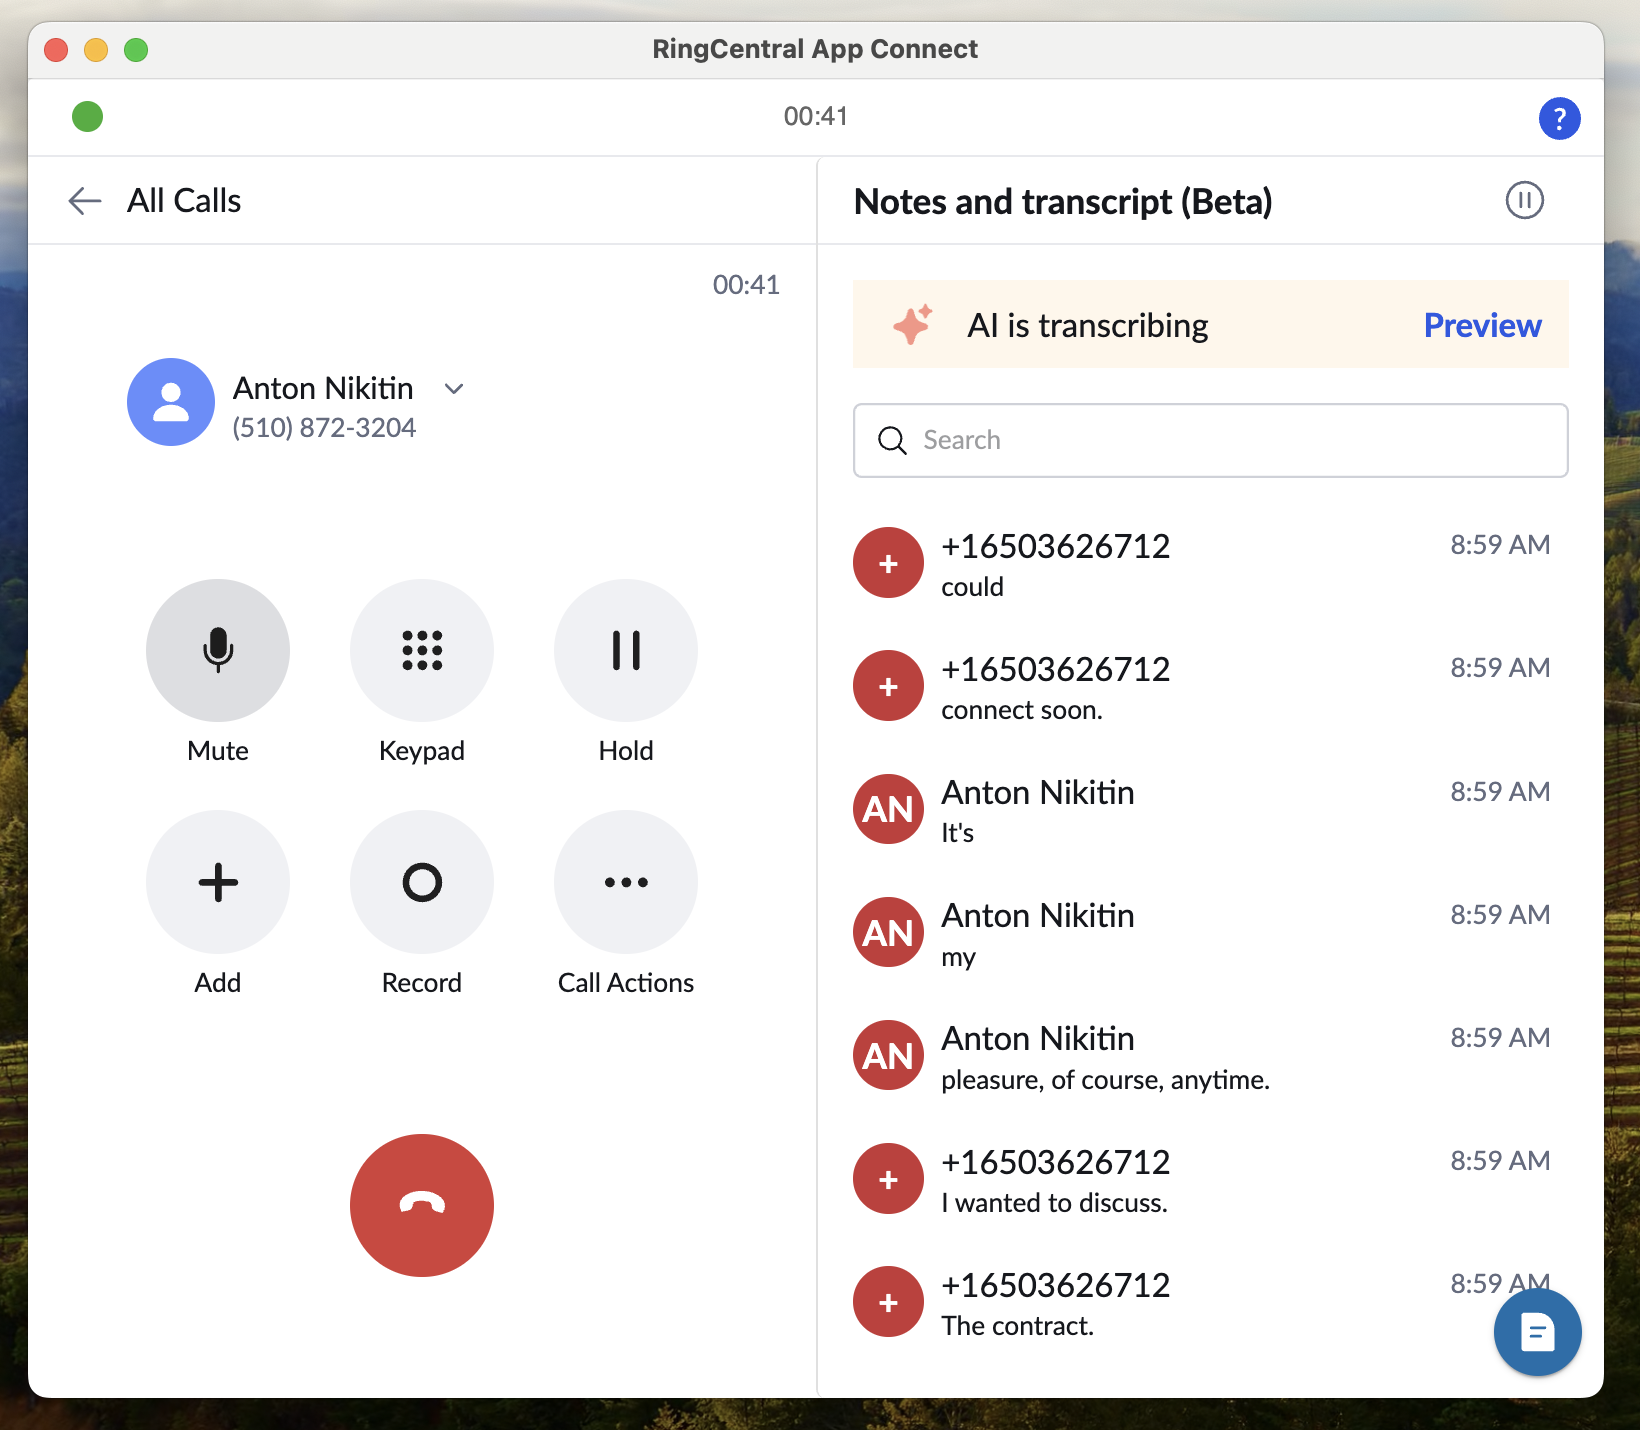
Task: Start recording with the Record button
Action: click(x=422, y=882)
